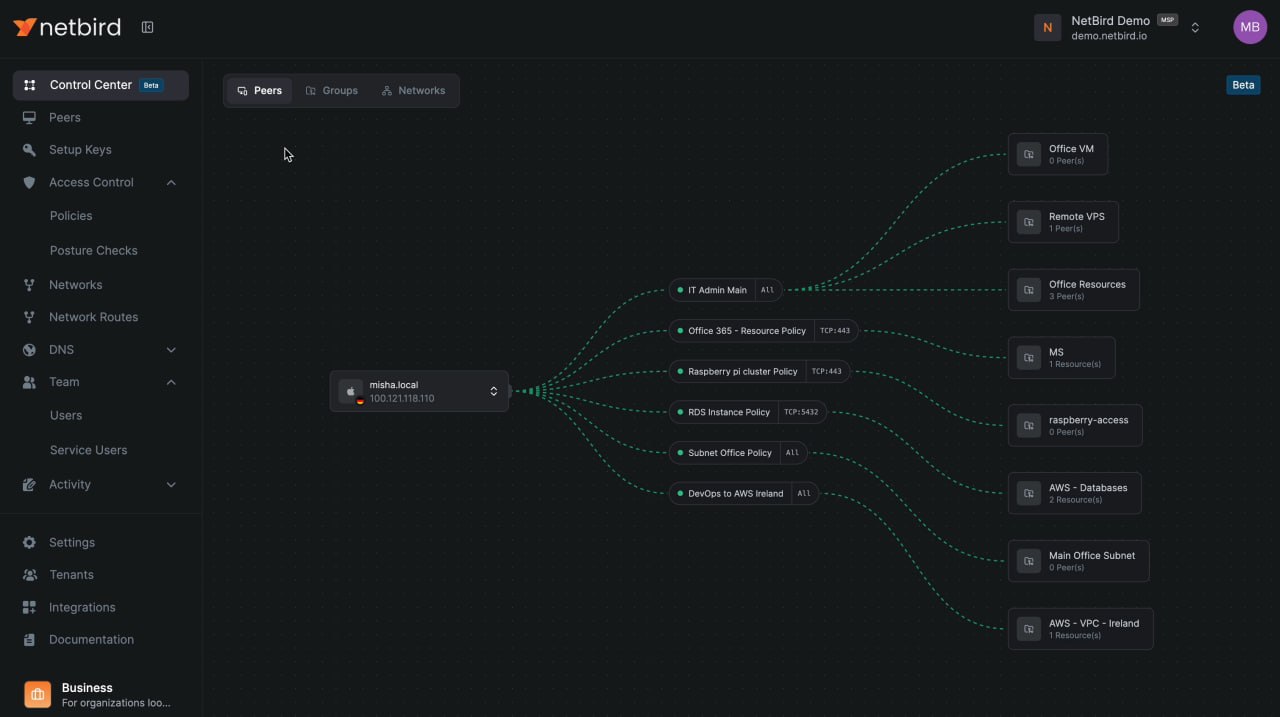Expand the DNS menu section
1280x717 pixels.
[x=171, y=350]
